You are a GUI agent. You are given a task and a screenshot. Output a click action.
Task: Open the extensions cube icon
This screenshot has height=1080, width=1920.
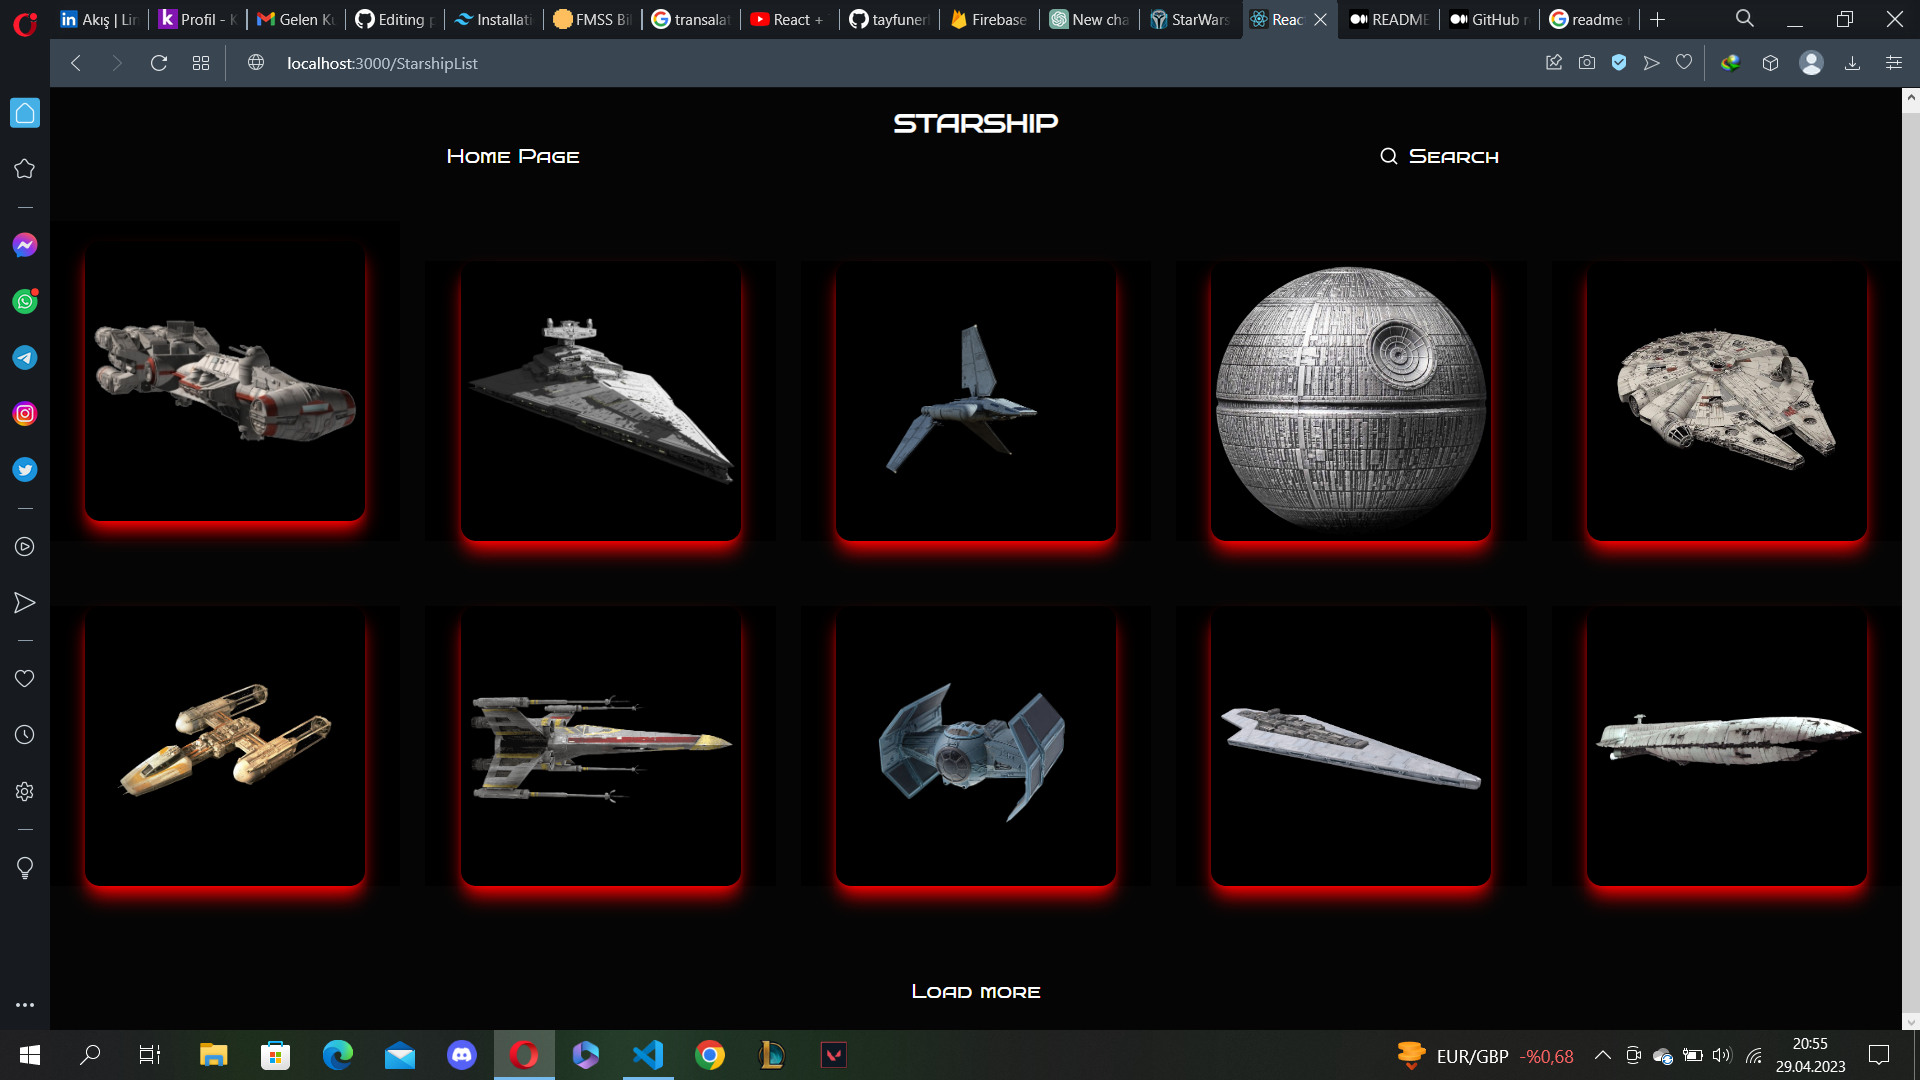click(x=1770, y=63)
